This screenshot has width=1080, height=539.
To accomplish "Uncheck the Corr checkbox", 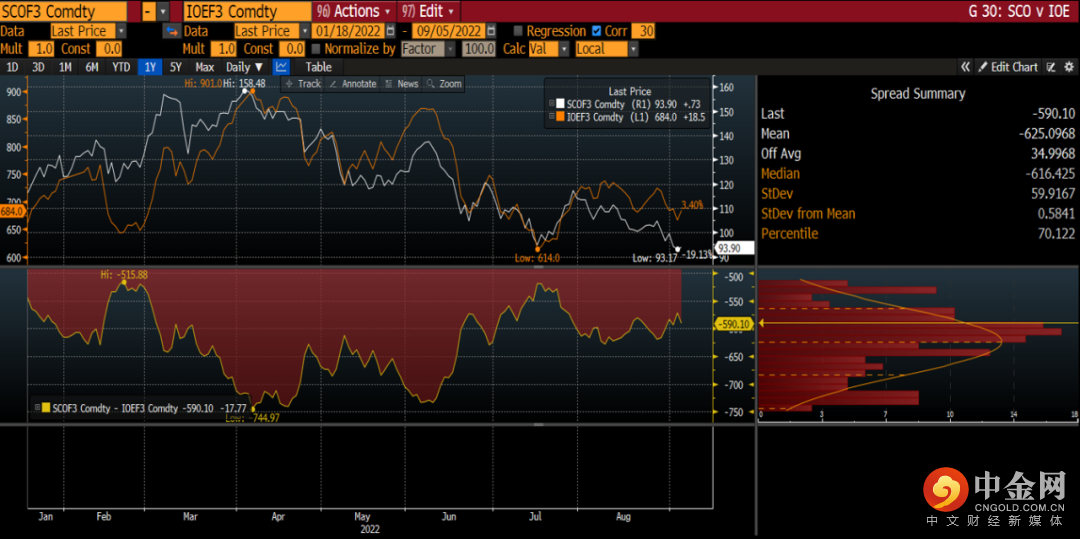I will coord(596,31).
